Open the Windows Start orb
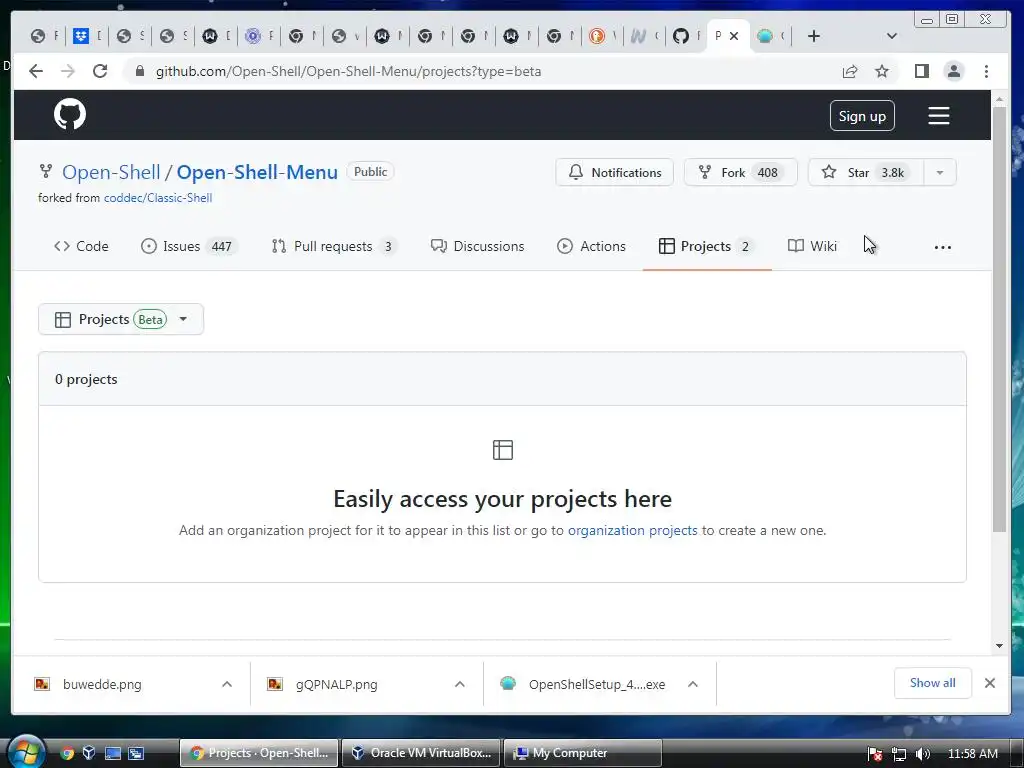 [26, 752]
